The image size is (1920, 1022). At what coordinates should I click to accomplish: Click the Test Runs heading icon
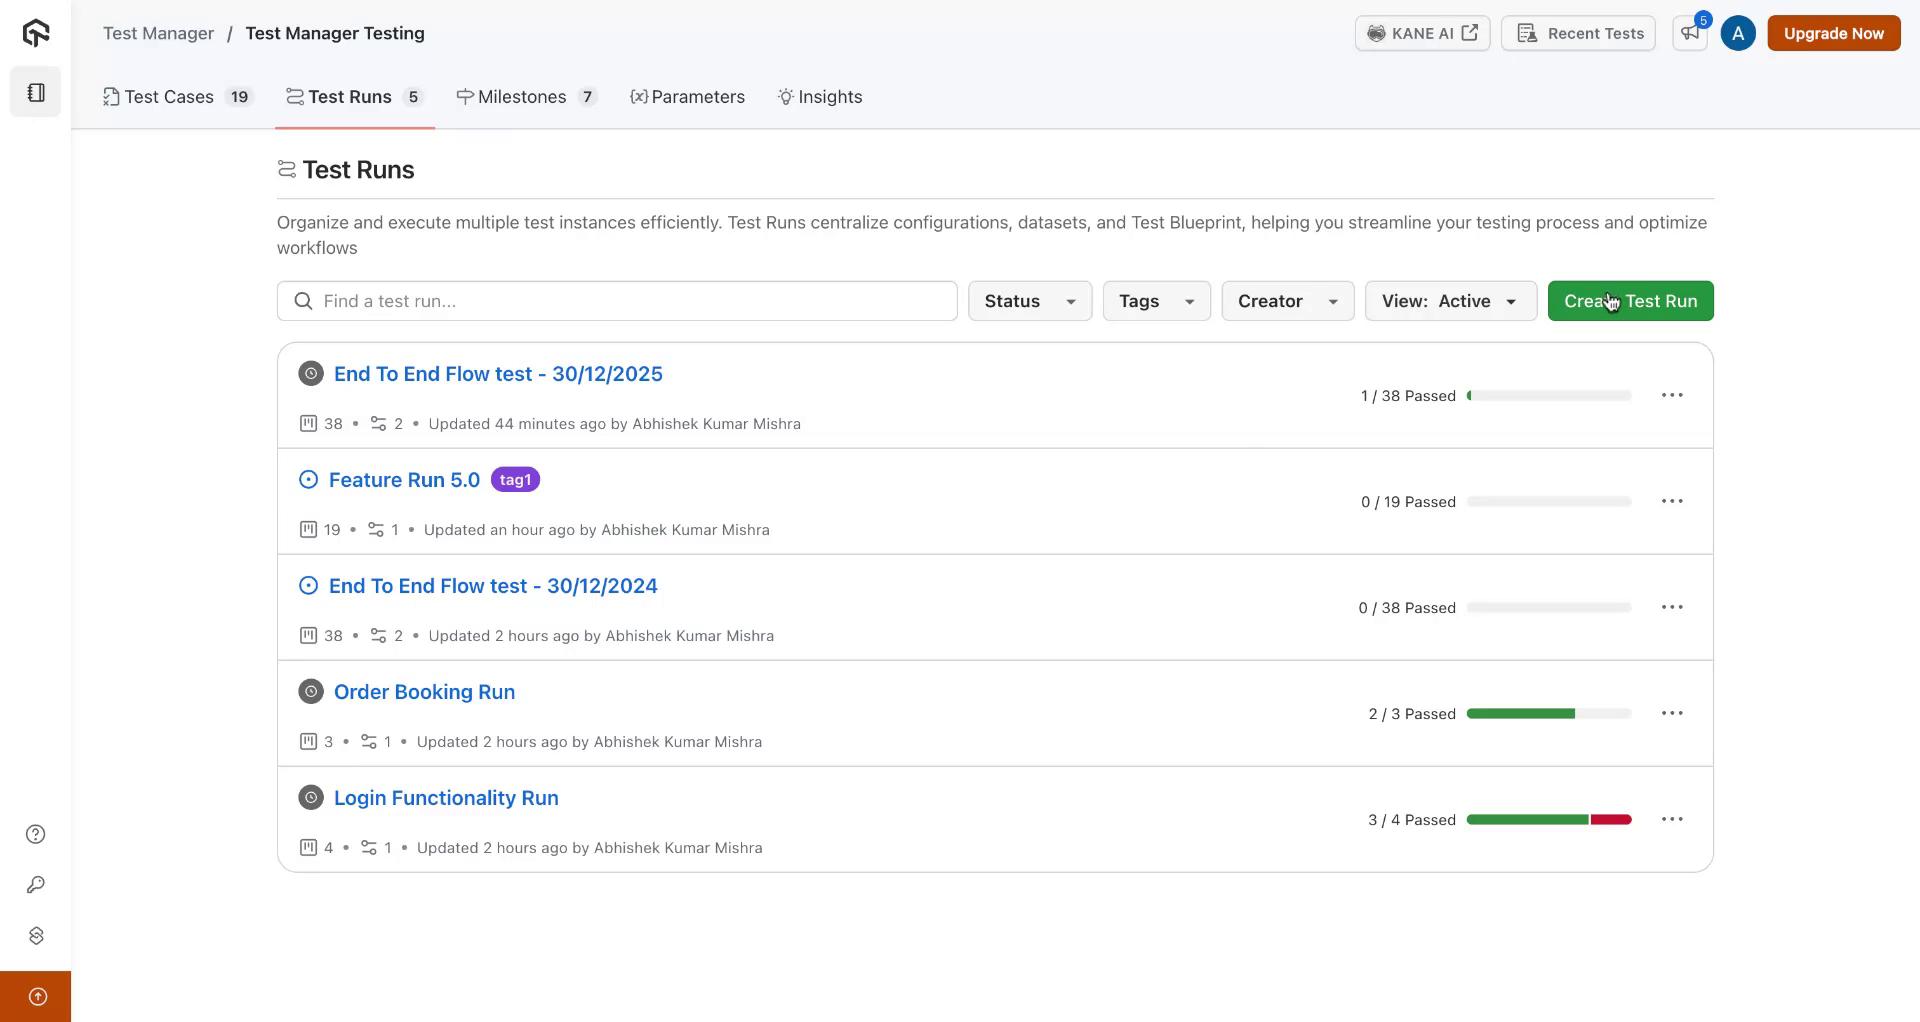287,170
